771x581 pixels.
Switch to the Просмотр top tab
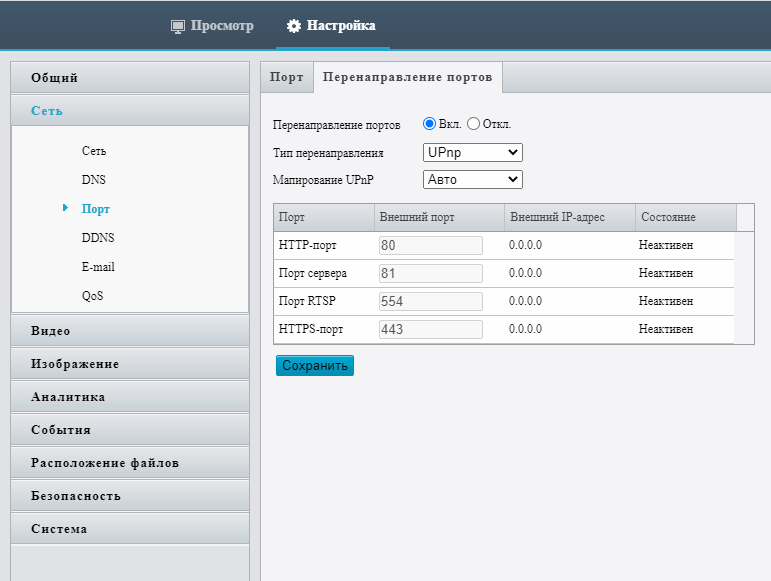212,26
